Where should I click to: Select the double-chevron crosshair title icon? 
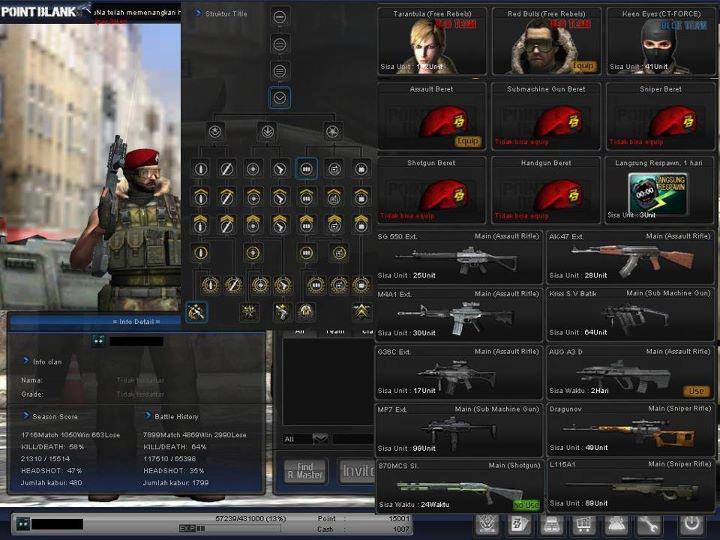click(253, 225)
